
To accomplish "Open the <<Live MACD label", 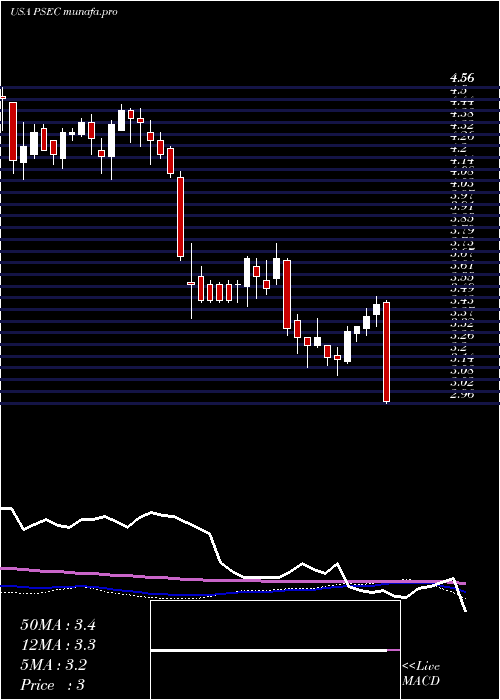I will 421,674.
